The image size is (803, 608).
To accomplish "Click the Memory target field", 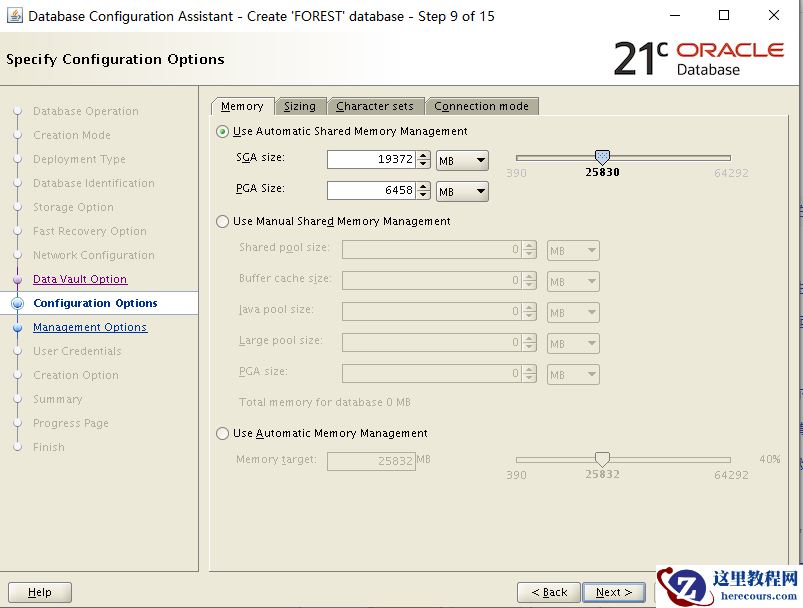I will [x=371, y=461].
